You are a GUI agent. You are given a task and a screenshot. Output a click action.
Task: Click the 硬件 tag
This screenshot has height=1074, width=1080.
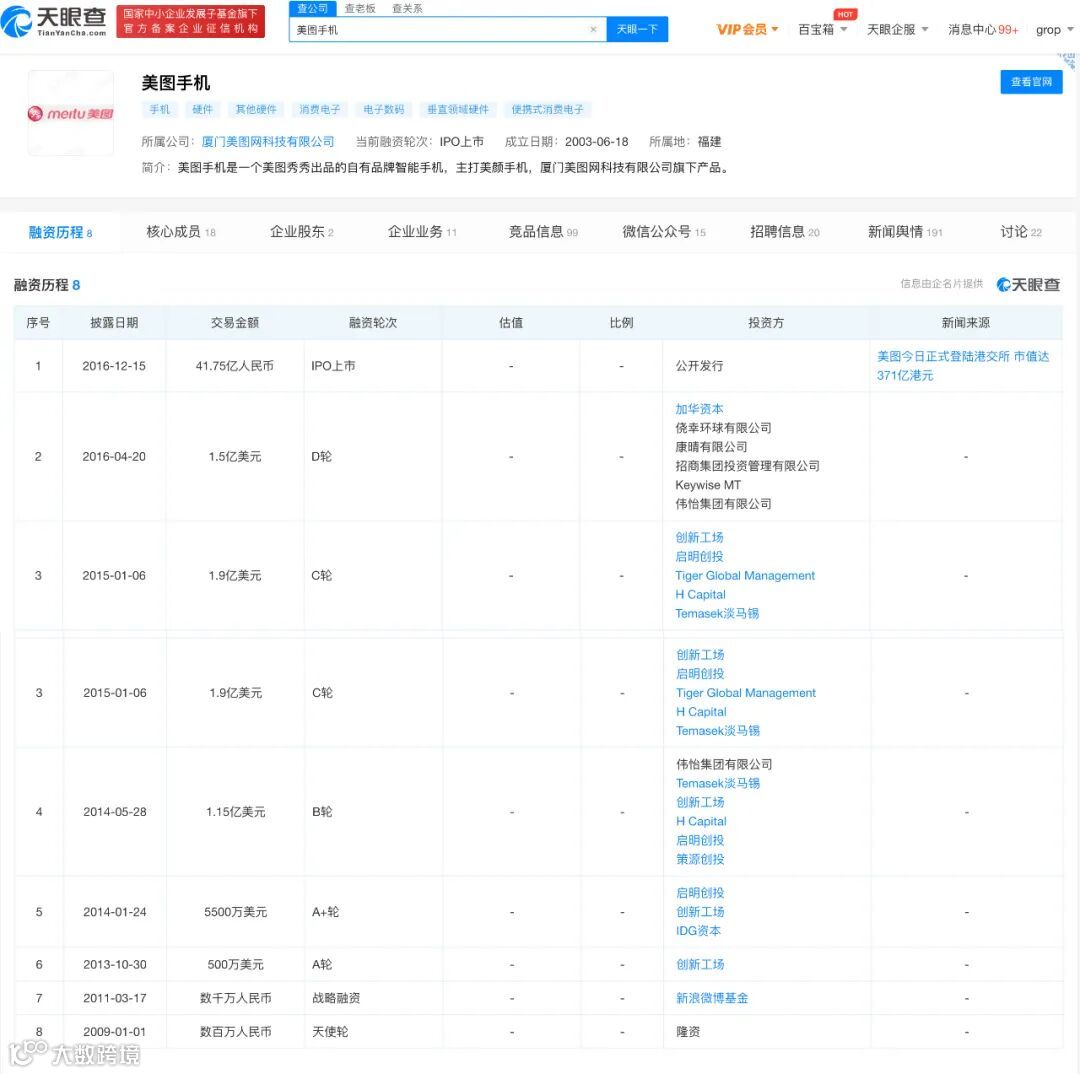click(x=202, y=110)
